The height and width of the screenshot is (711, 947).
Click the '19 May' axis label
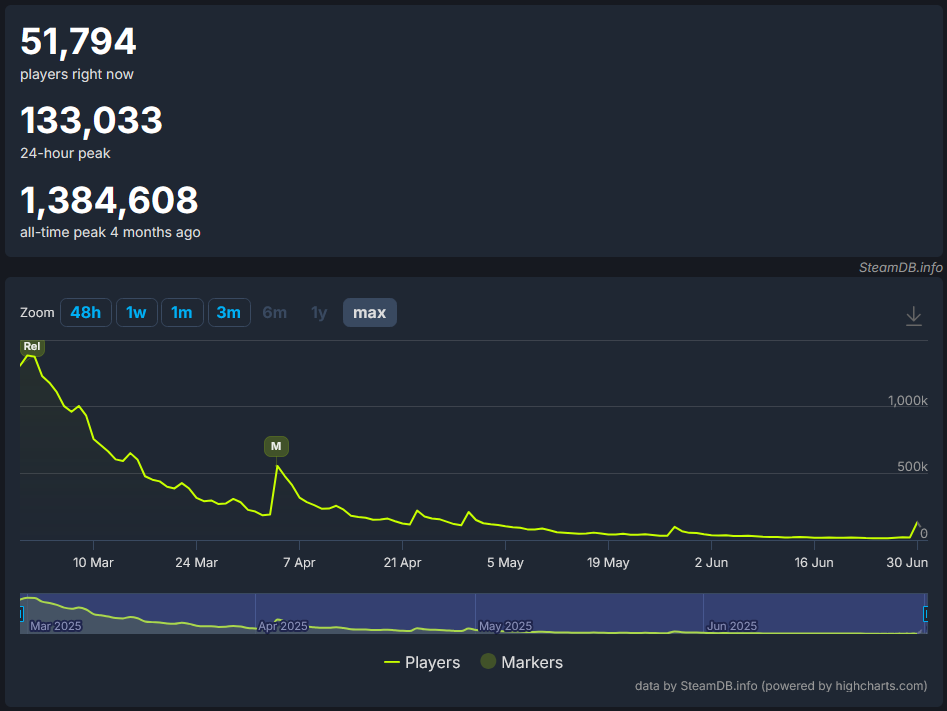tap(608, 562)
